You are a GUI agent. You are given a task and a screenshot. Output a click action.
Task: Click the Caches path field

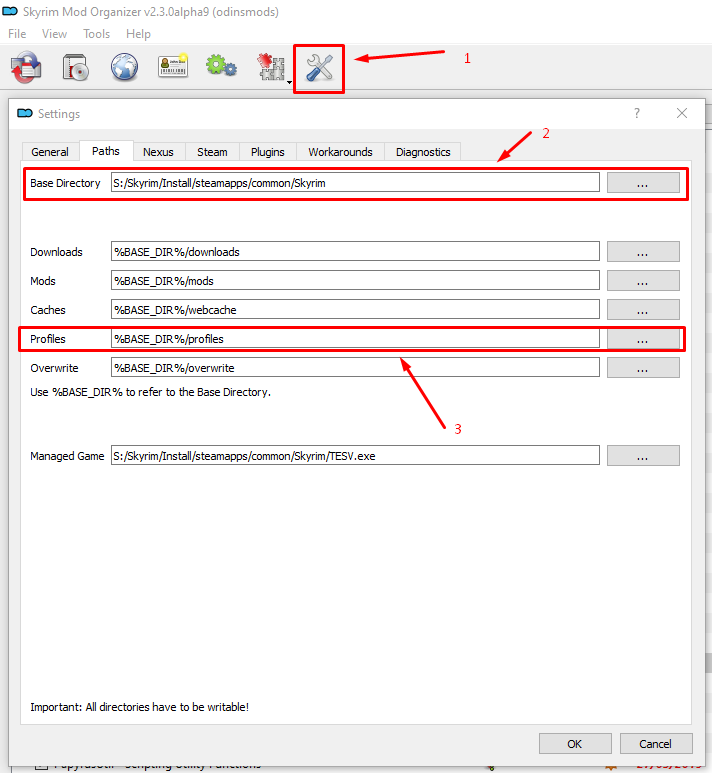(x=355, y=310)
